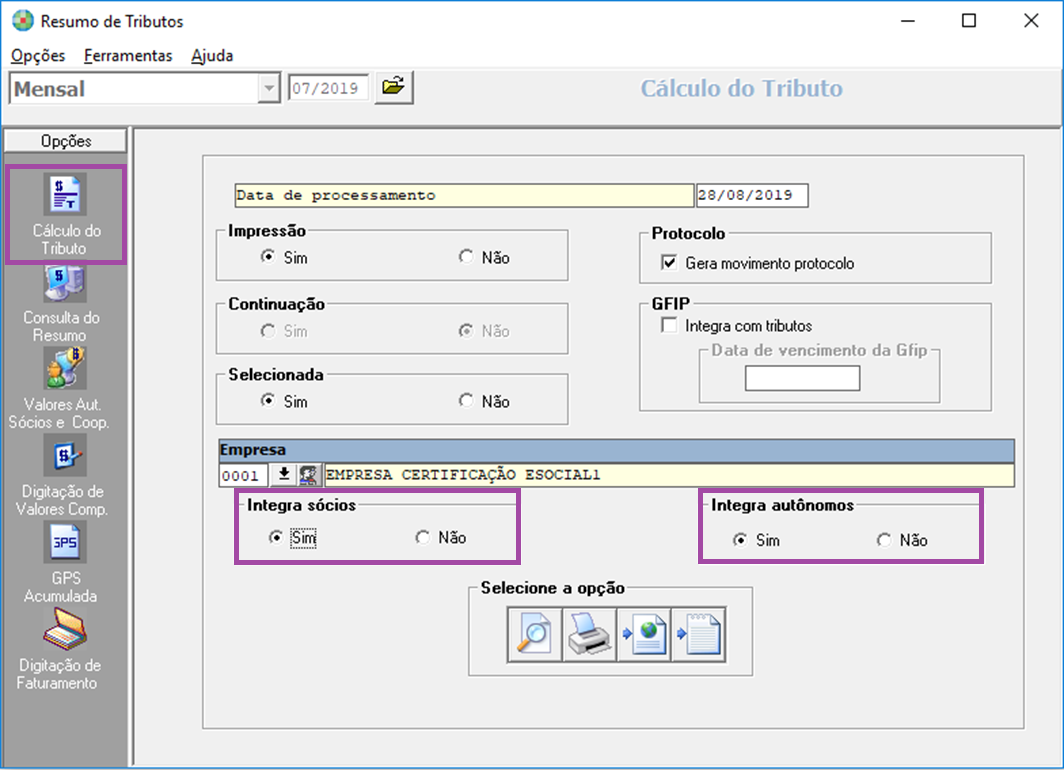Viewport: 1064px width, 770px height.
Task: Select Sim for Integra autônomos
Action: pos(740,540)
